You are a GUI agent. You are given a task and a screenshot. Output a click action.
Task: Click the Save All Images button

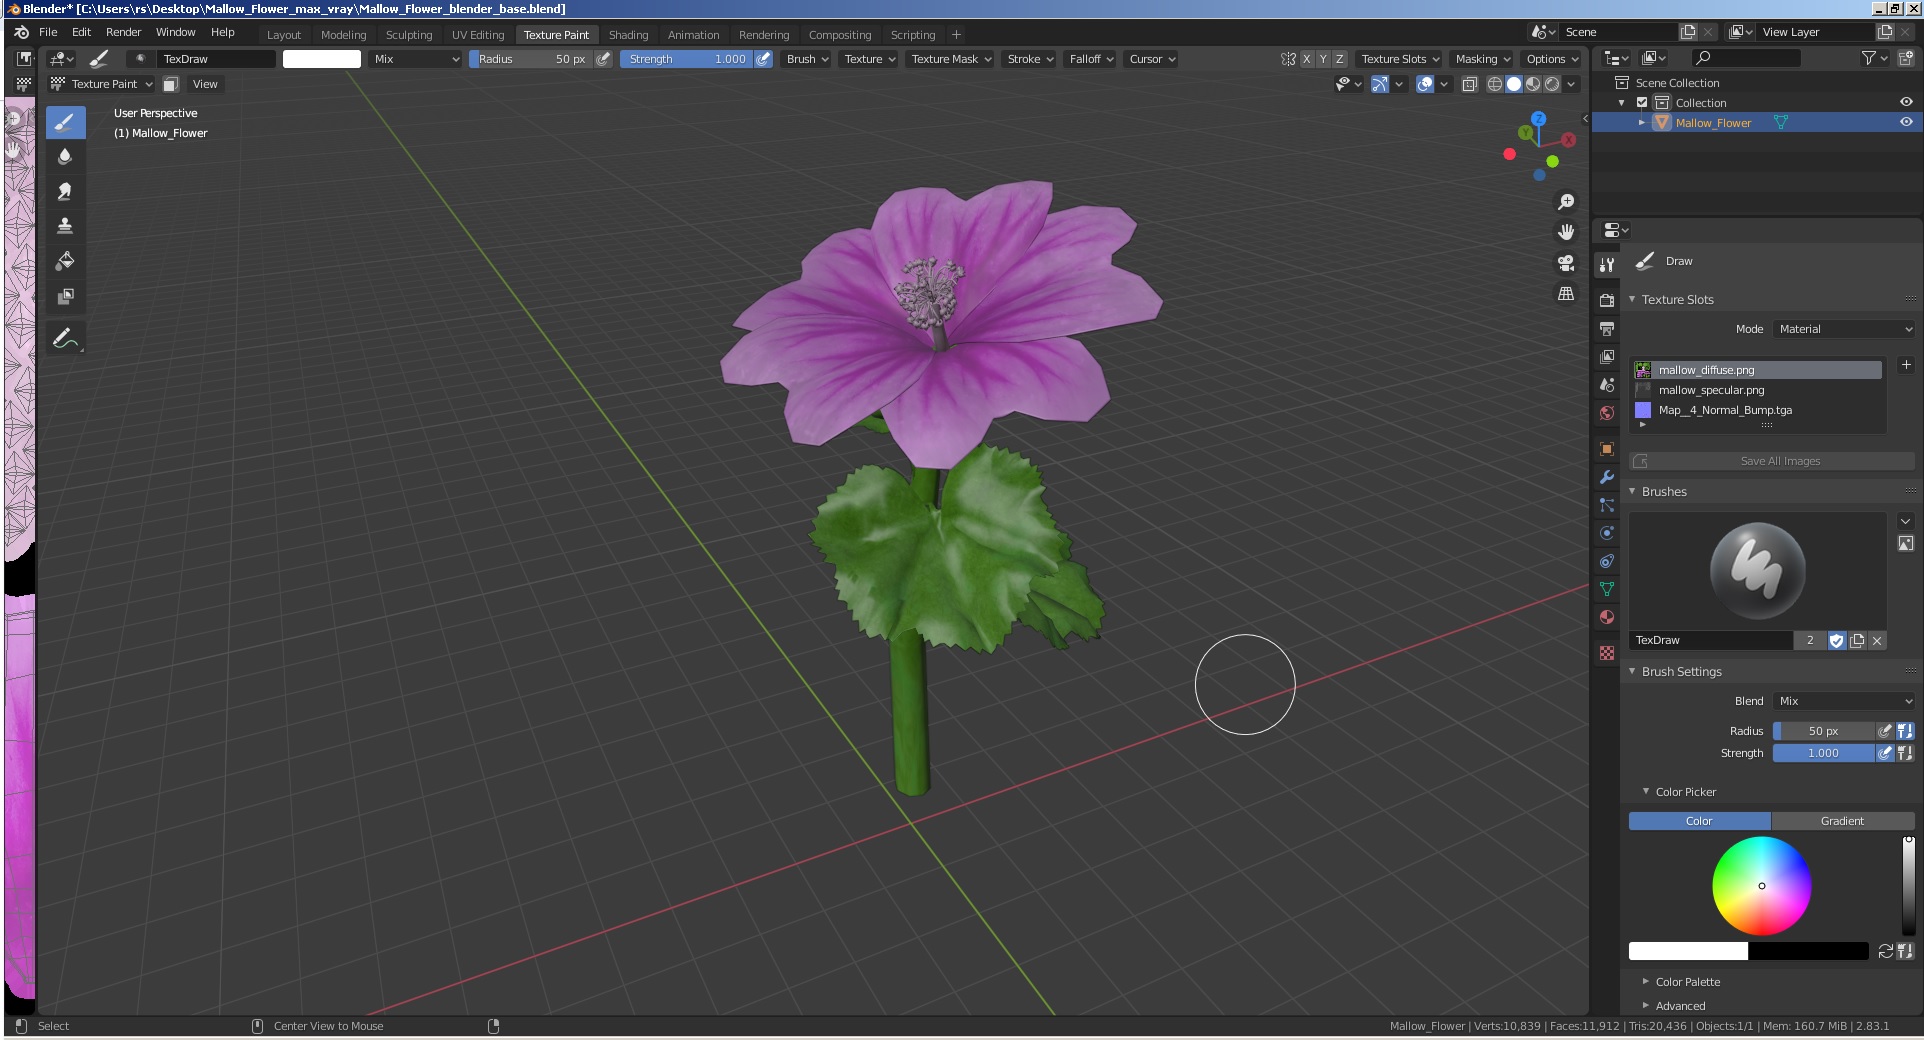click(1772, 461)
